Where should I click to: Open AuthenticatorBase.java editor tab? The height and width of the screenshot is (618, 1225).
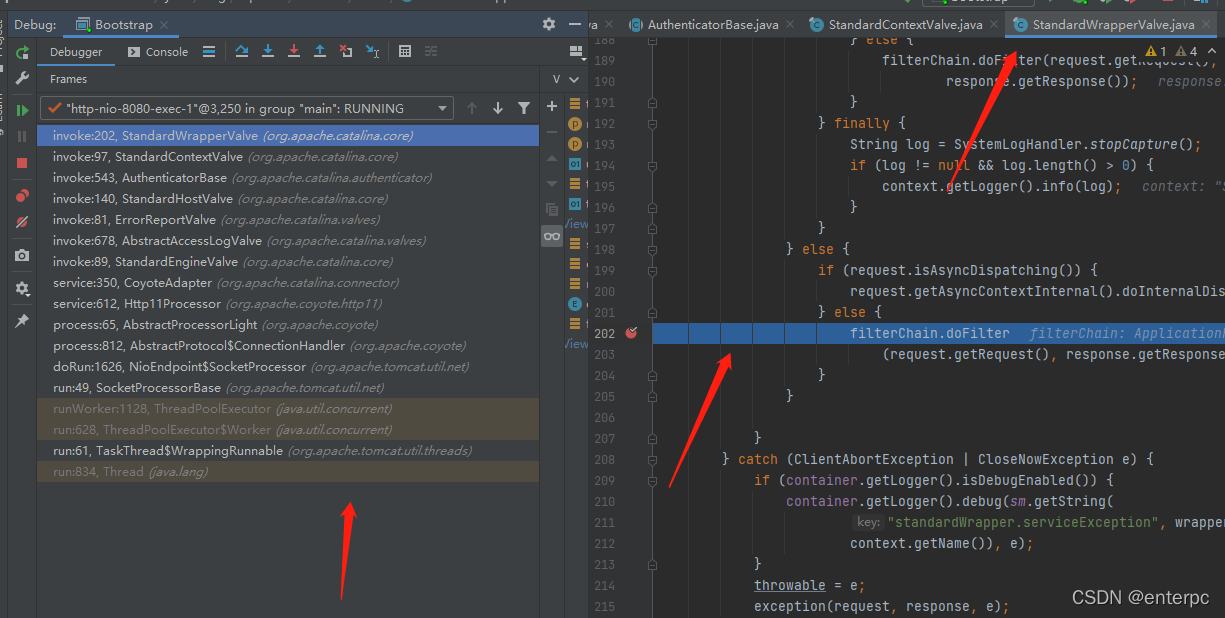click(710, 24)
